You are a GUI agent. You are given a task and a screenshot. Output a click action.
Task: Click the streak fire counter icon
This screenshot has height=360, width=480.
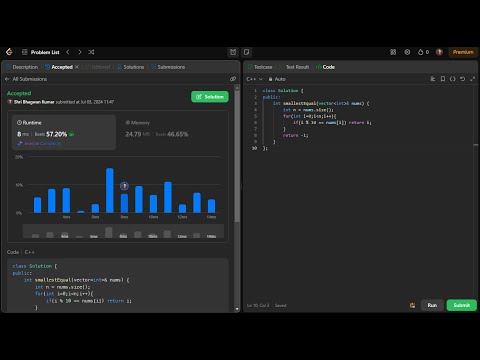click(423, 52)
